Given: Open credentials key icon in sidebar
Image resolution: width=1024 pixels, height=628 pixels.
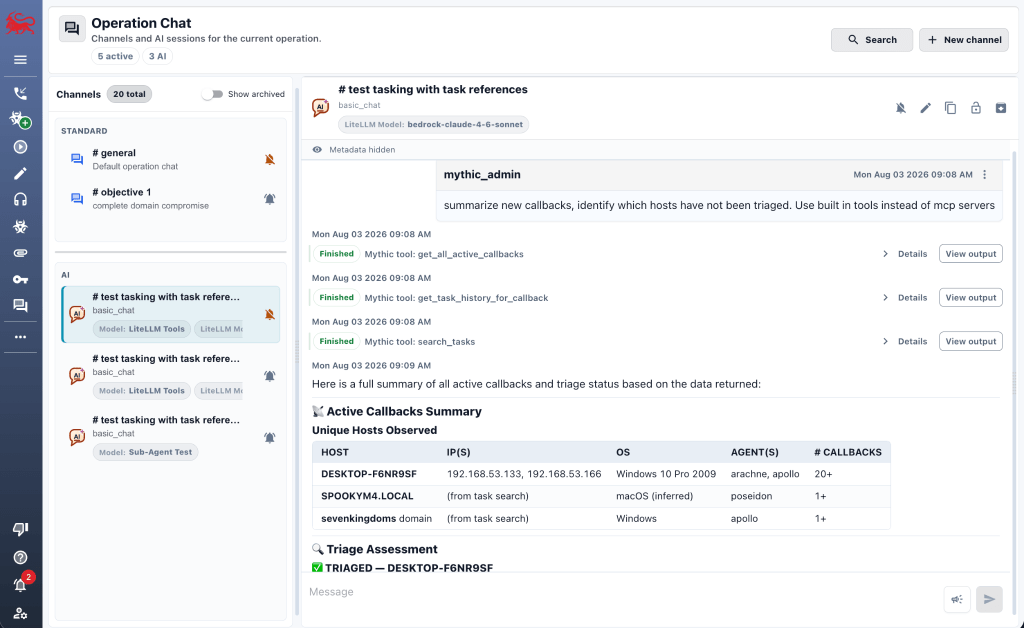Looking at the screenshot, I should coord(20,279).
